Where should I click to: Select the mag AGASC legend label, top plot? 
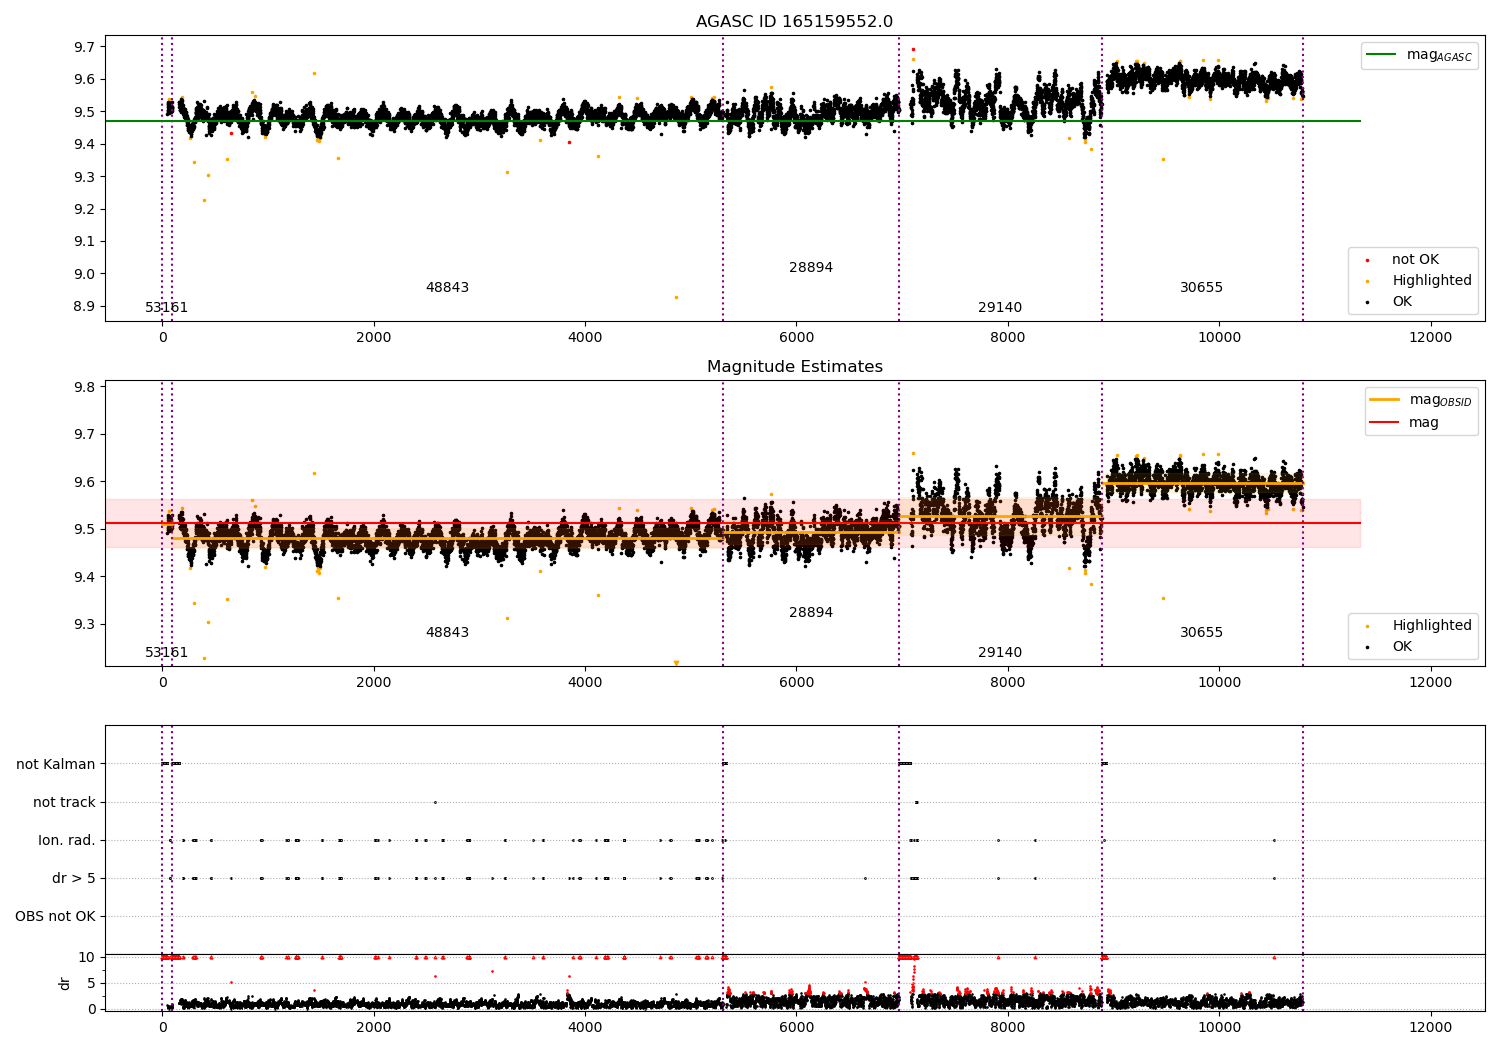[x=1439, y=55]
